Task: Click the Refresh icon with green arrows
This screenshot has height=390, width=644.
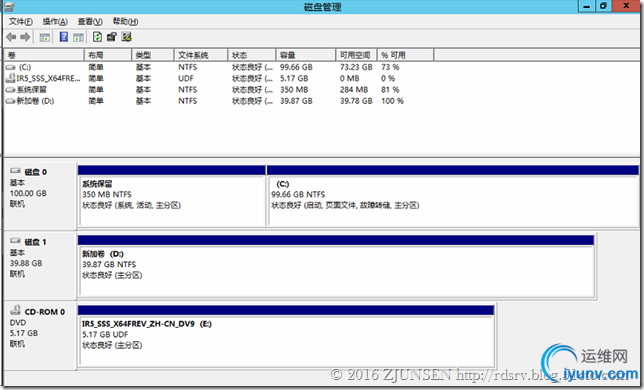Action: pyautogui.click(x=97, y=37)
